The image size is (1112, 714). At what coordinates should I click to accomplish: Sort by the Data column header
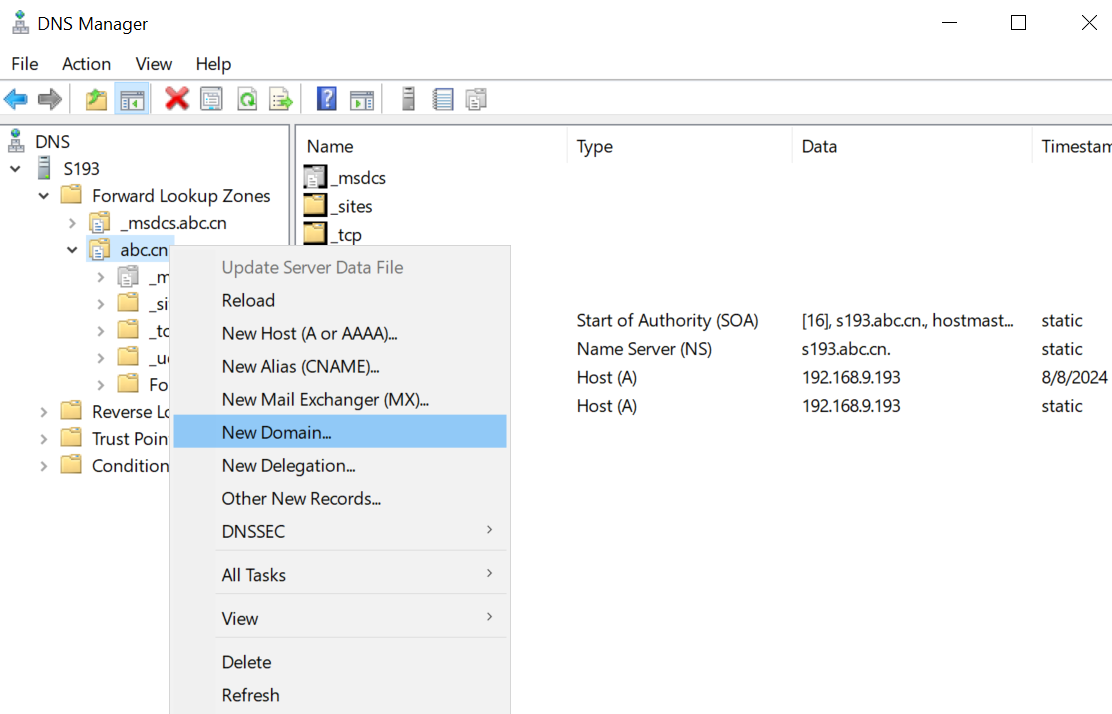[x=912, y=146]
